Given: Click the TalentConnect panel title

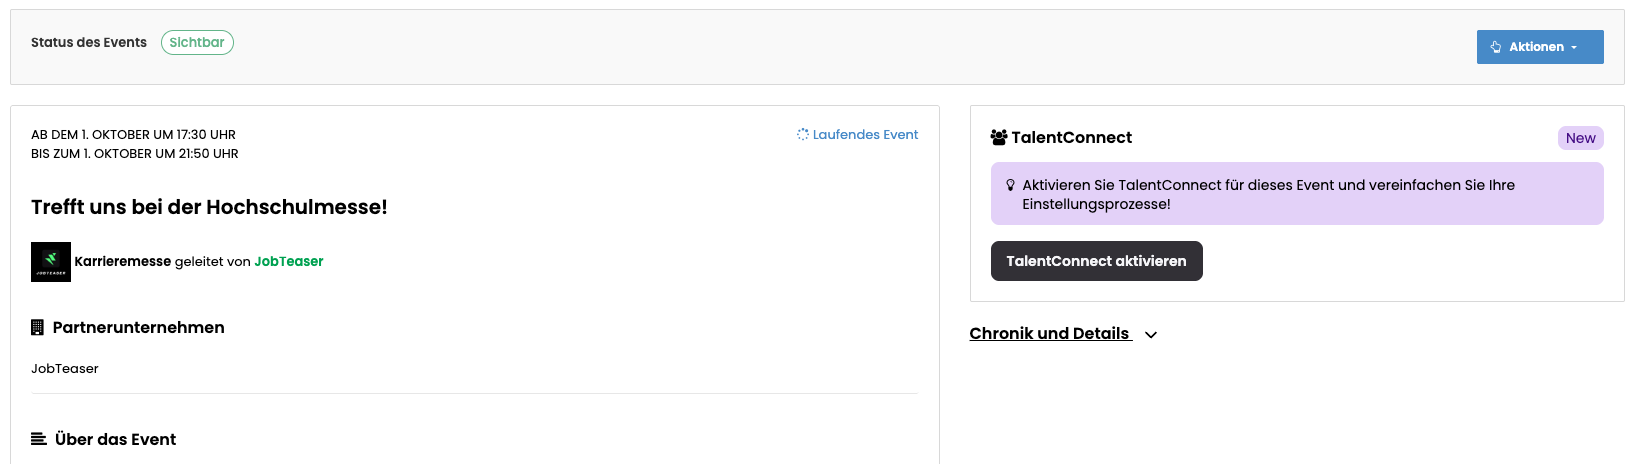Looking at the screenshot, I should [x=1071, y=137].
